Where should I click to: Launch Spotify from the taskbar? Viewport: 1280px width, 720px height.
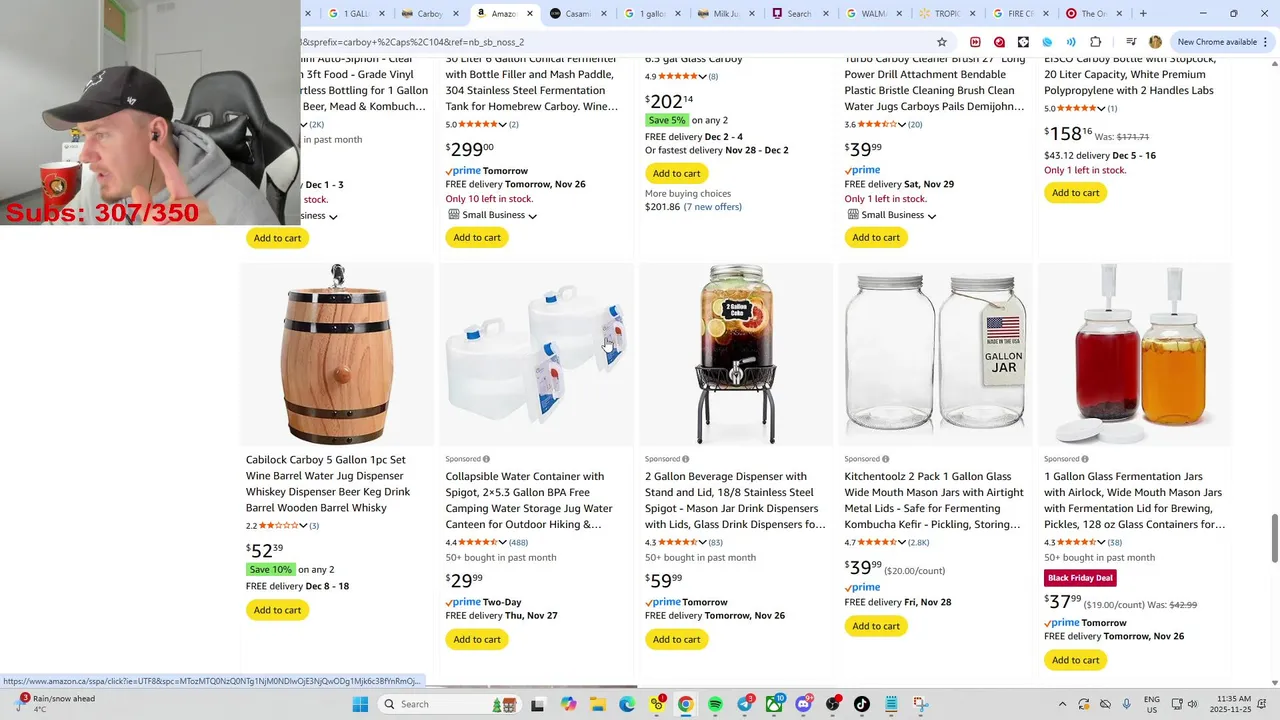[715, 704]
